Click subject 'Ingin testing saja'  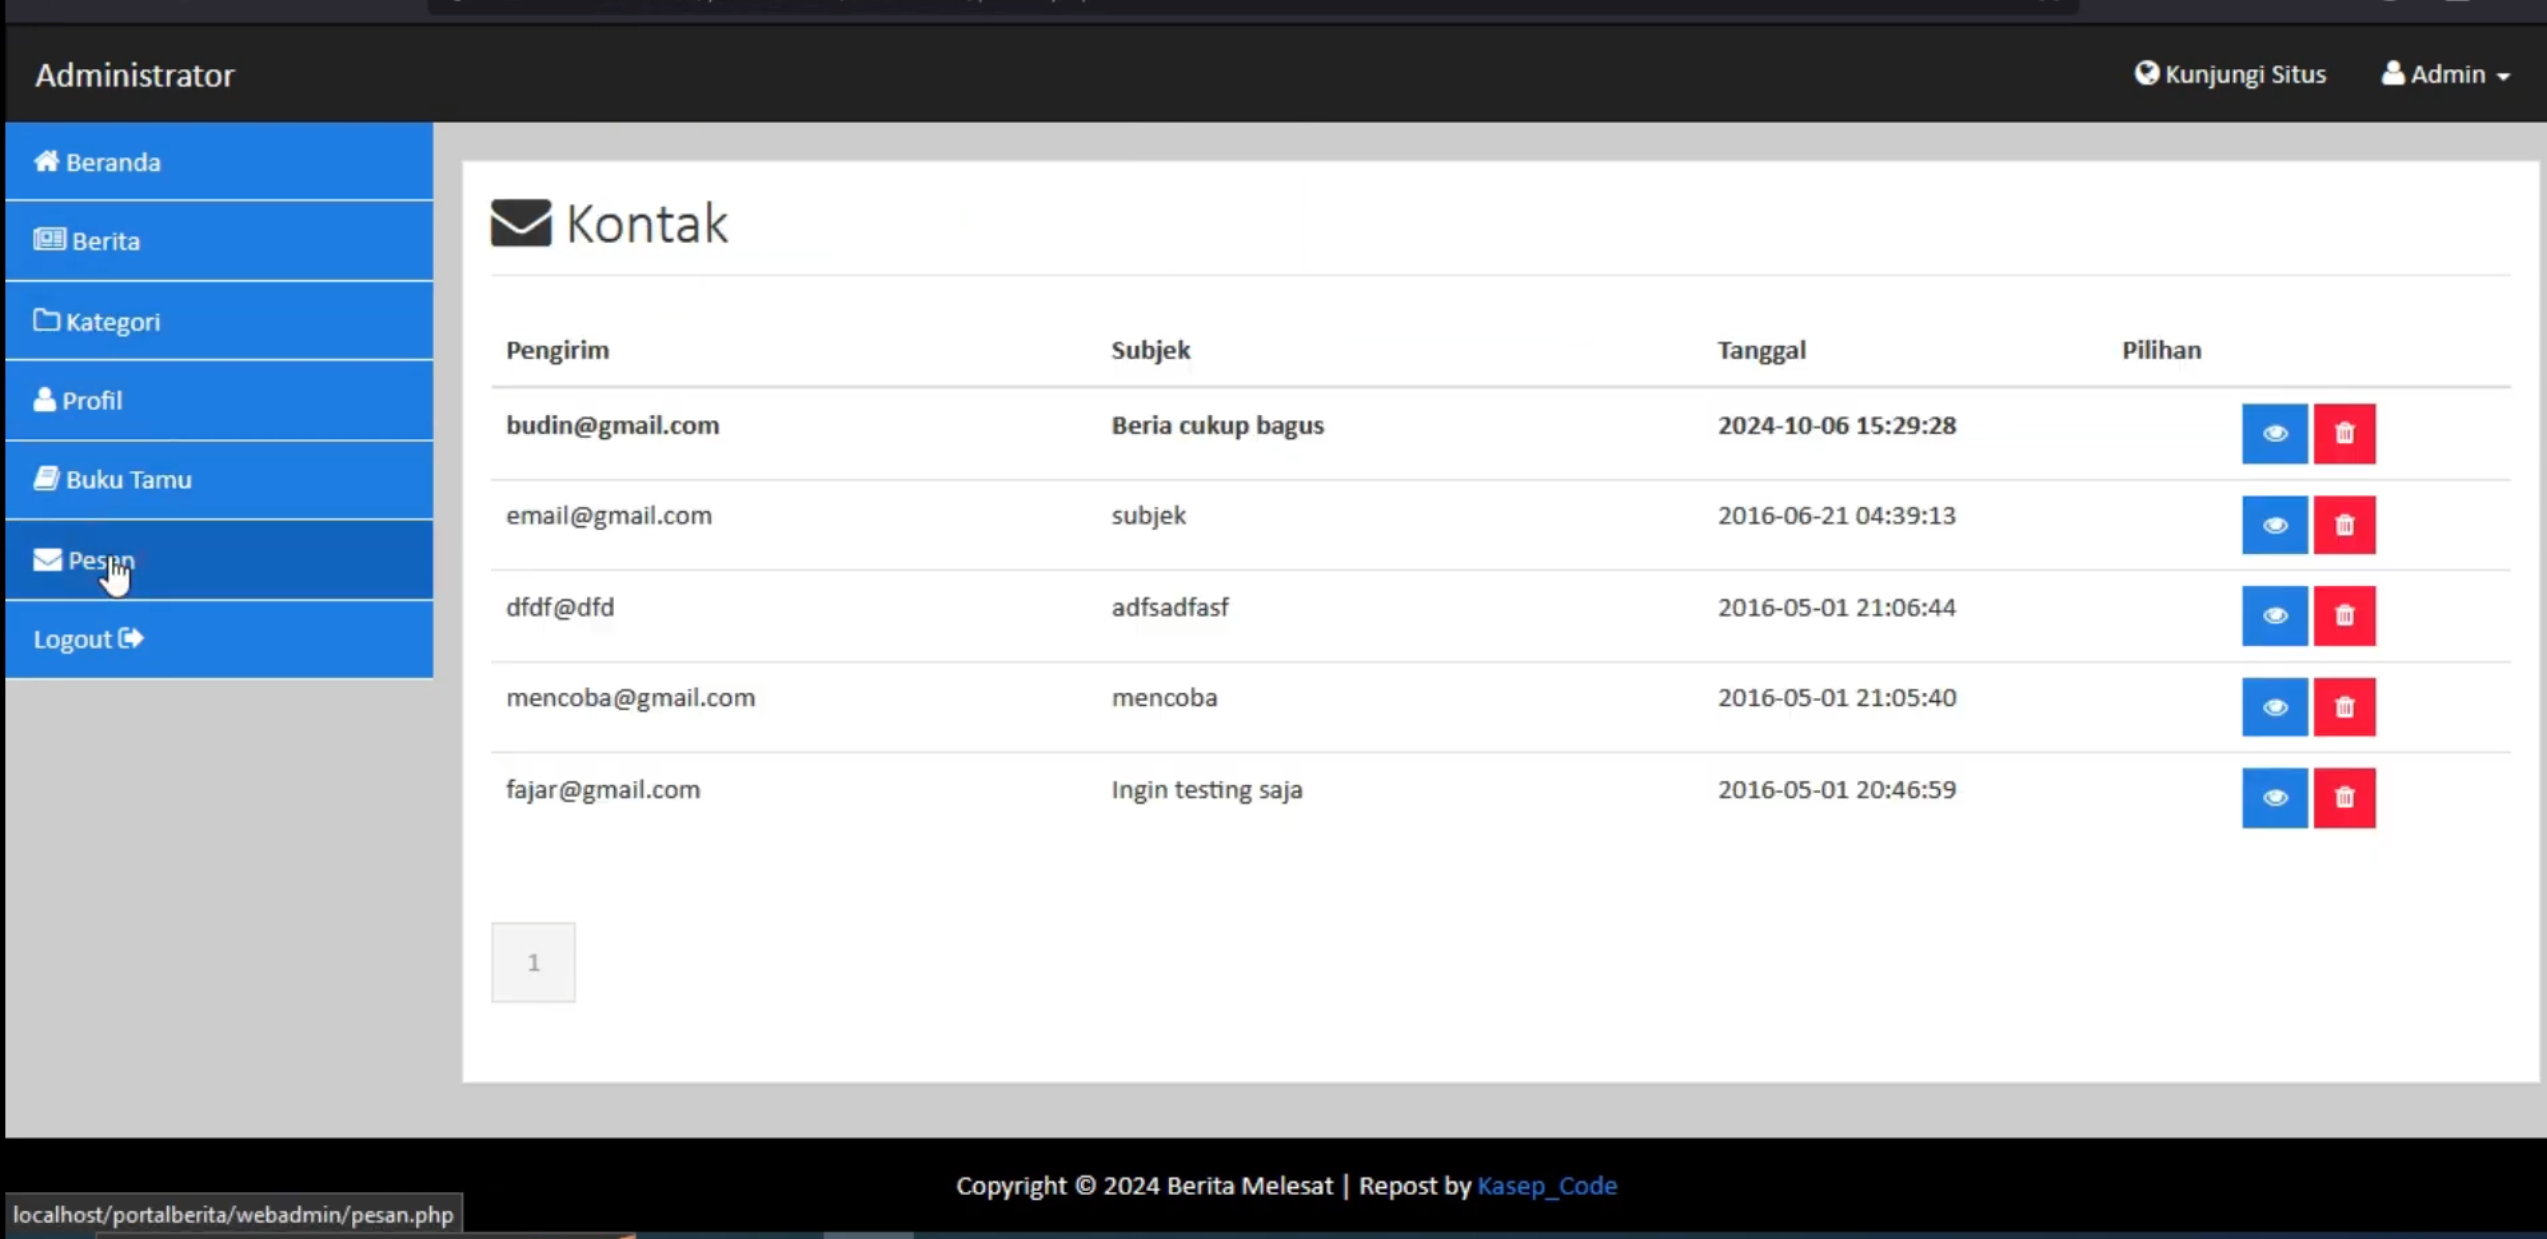pos(1207,790)
